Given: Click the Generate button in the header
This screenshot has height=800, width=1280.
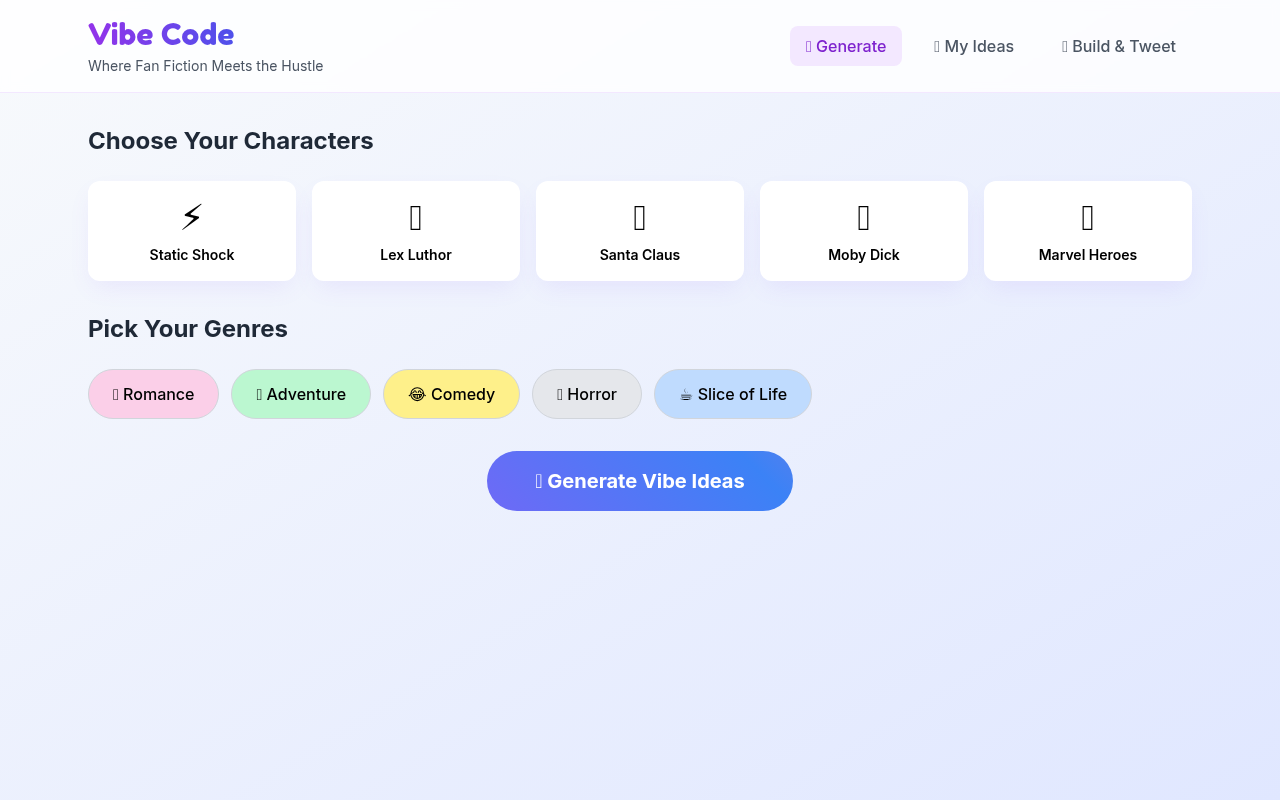Looking at the screenshot, I should tap(845, 46).
